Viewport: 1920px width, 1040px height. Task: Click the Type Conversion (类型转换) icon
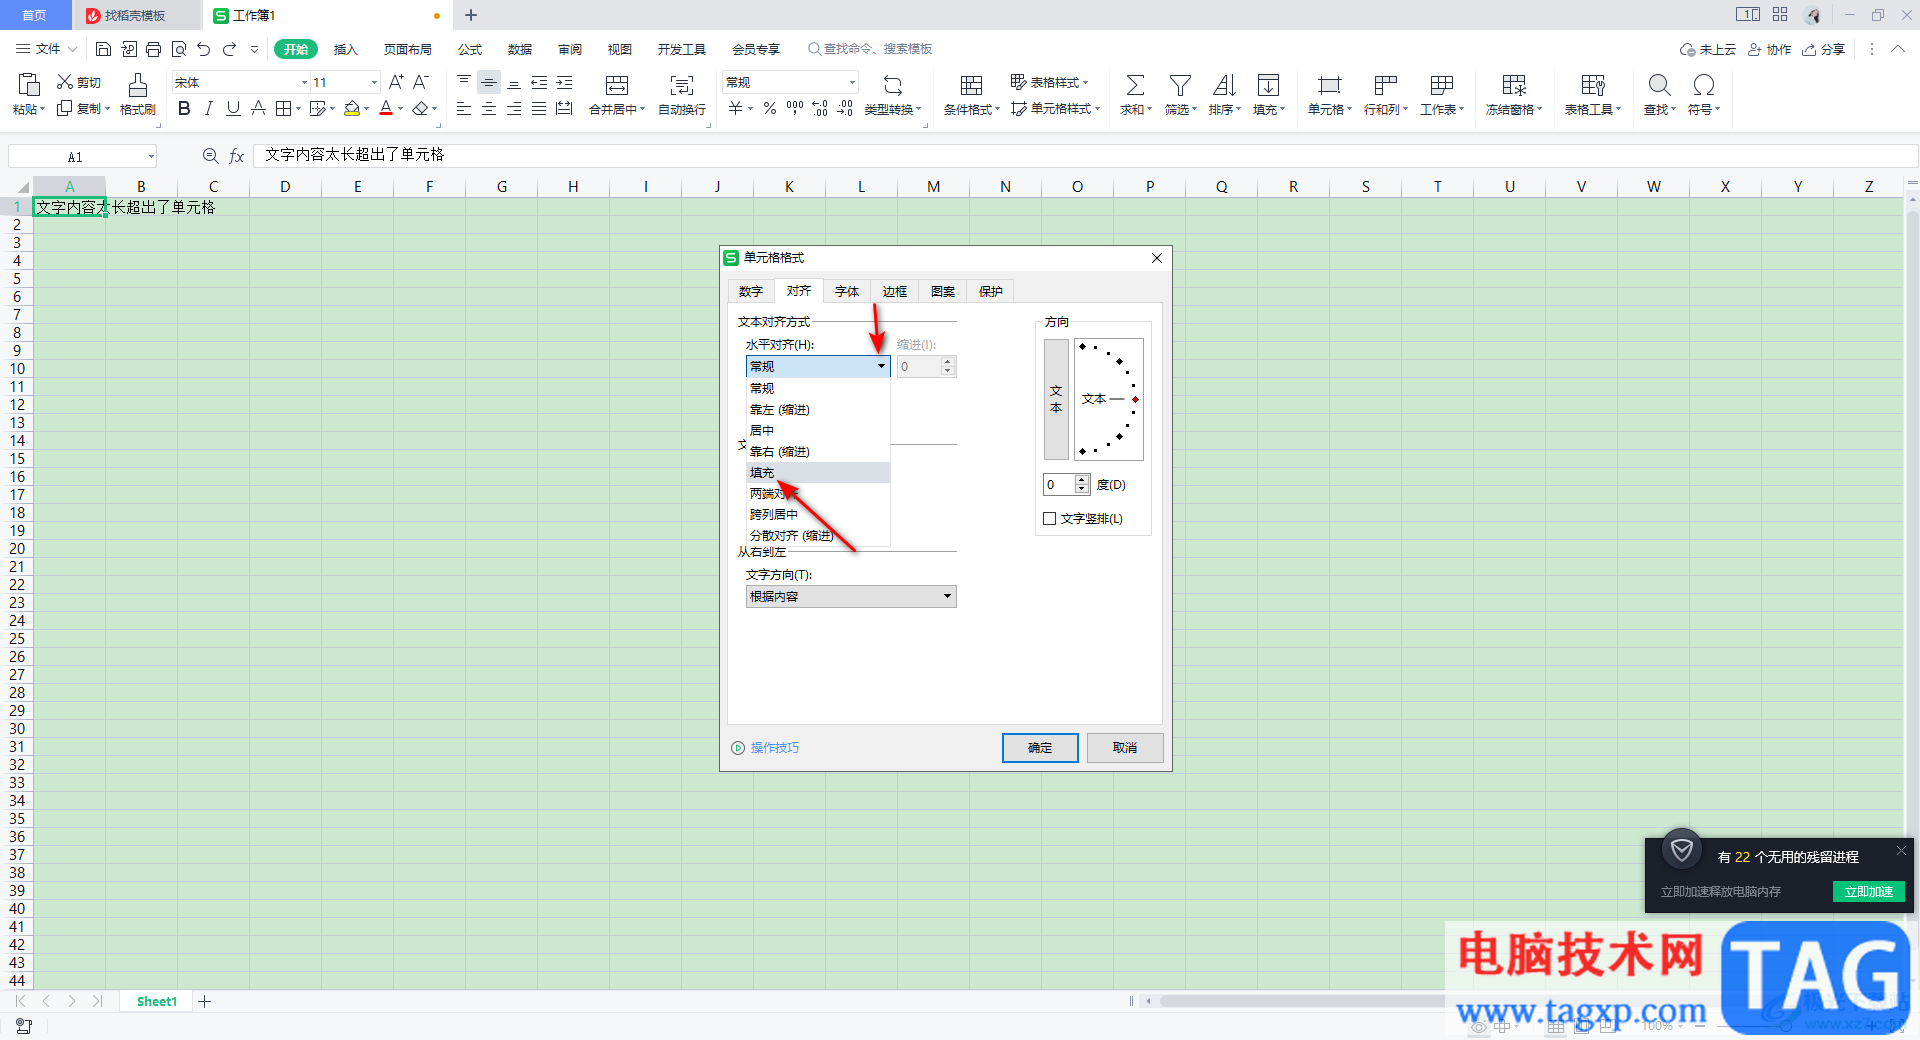(x=892, y=85)
